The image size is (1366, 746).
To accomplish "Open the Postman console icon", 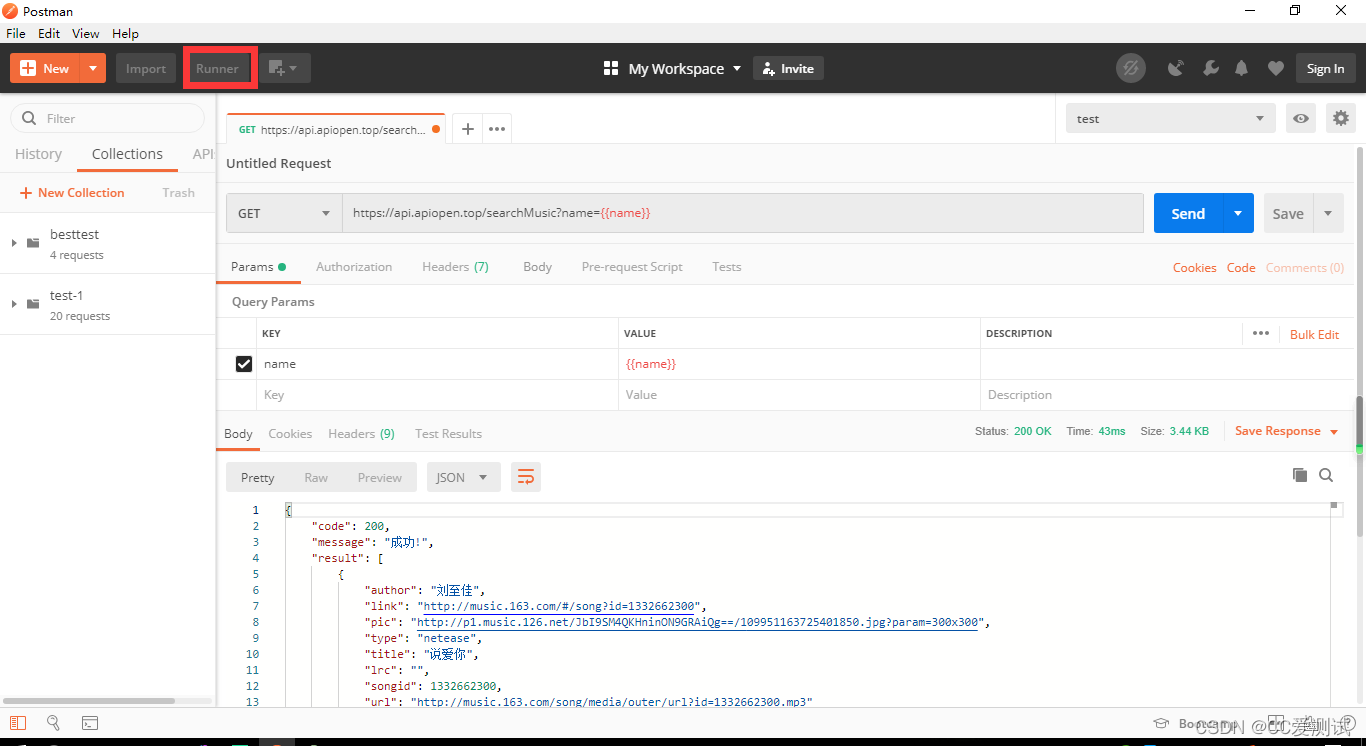I will (89, 723).
